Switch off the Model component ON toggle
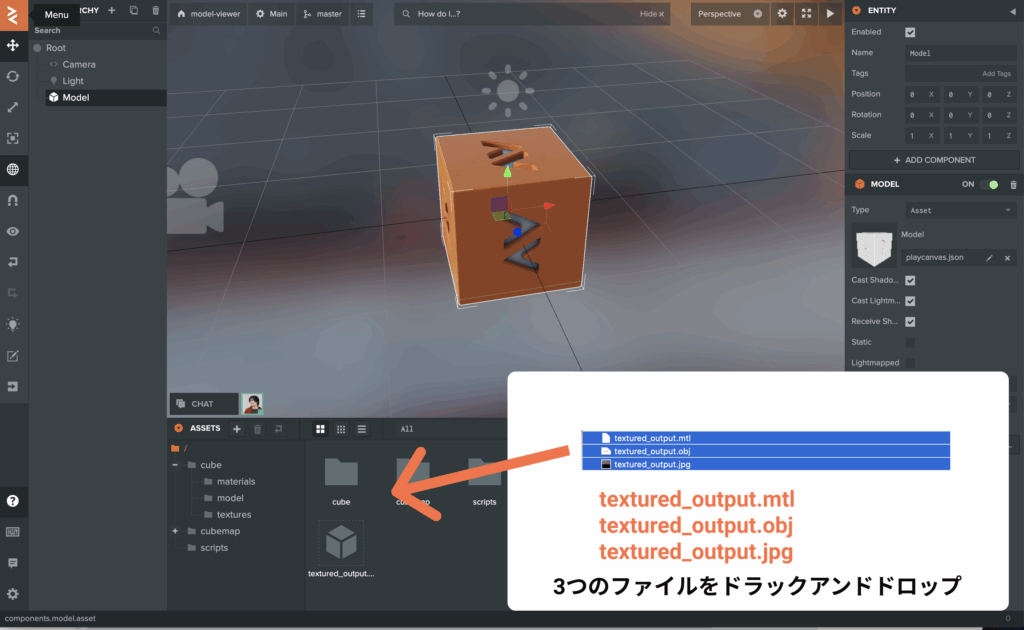 tap(989, 185)
